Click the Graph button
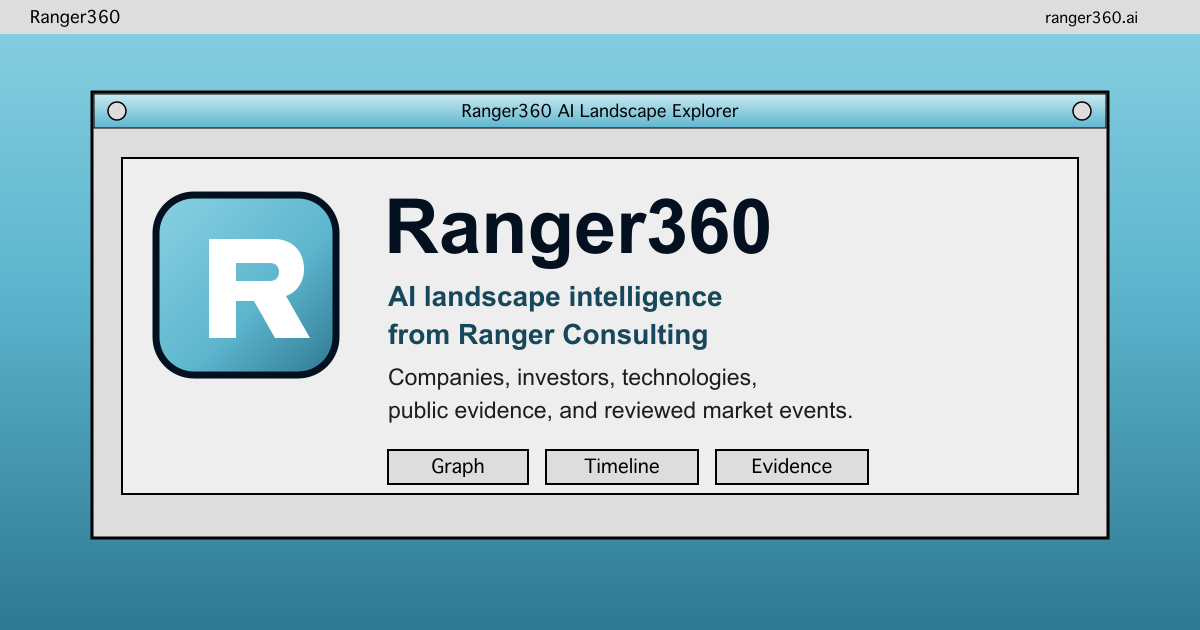The height and width of the screenshot is (630, 1200). click(458, 467)
